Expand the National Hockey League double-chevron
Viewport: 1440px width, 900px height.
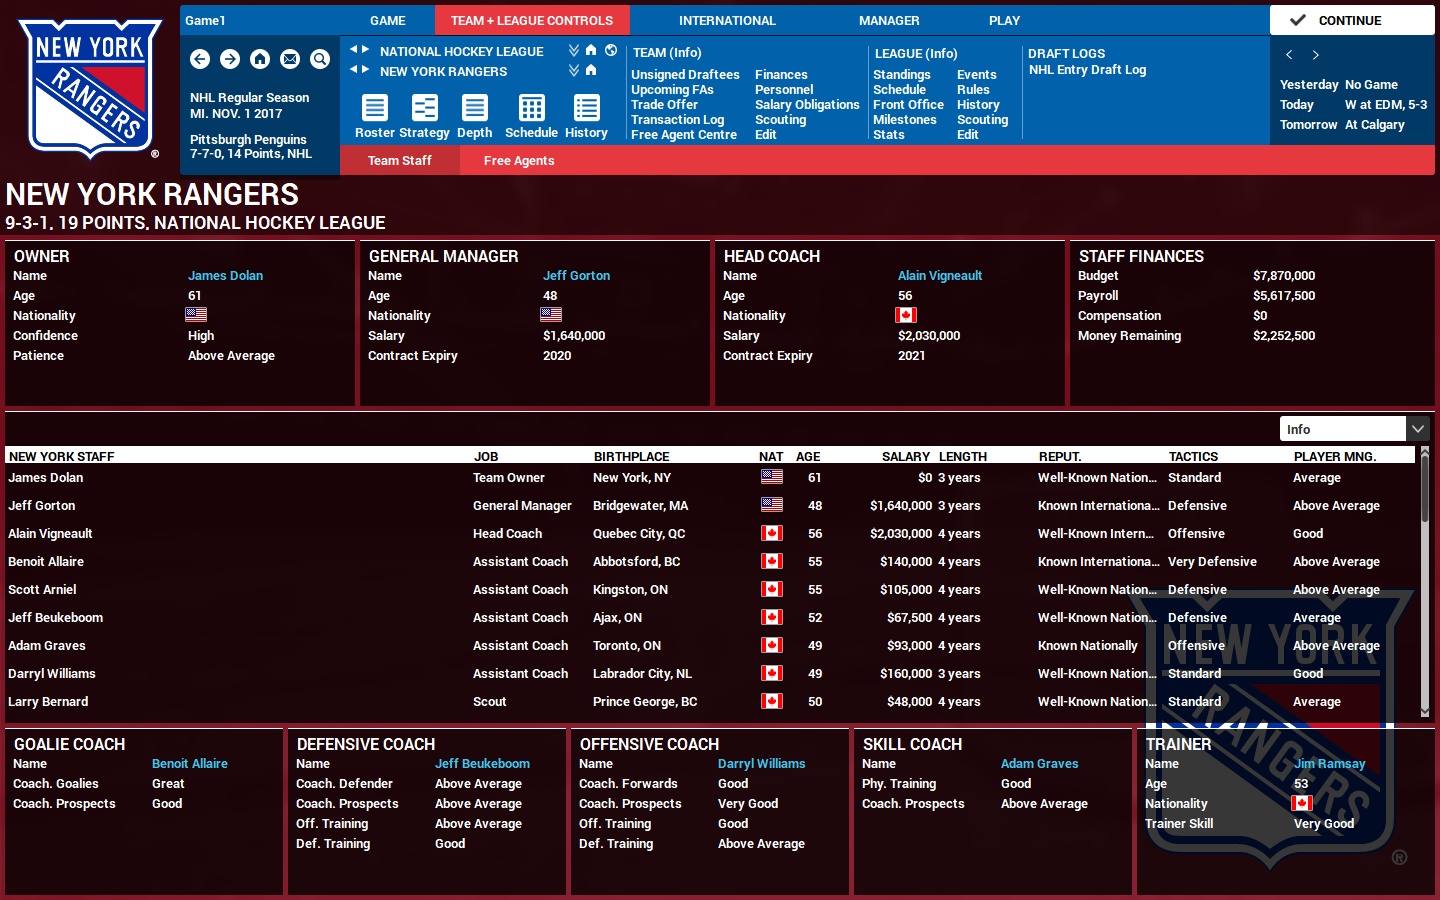(x=573, y=51)
